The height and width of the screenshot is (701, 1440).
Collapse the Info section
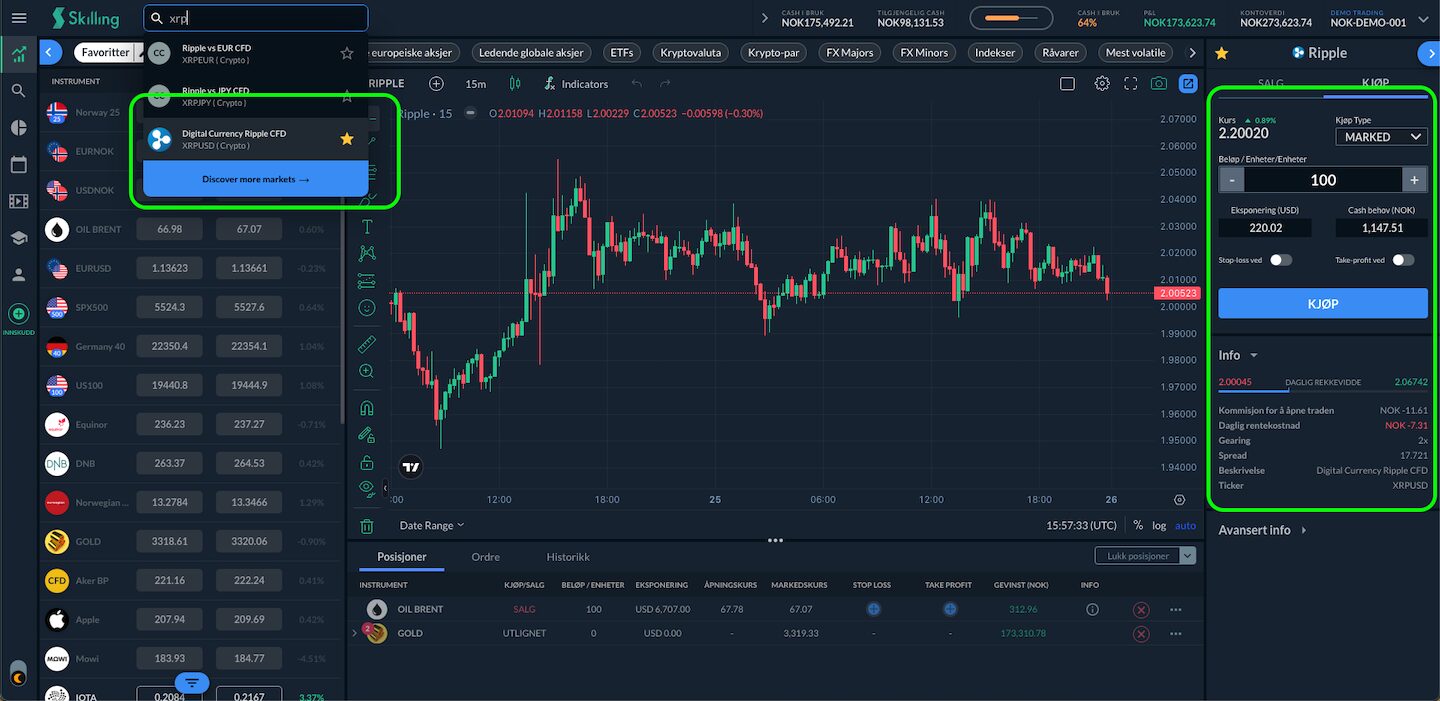(x=1238, y=355)
